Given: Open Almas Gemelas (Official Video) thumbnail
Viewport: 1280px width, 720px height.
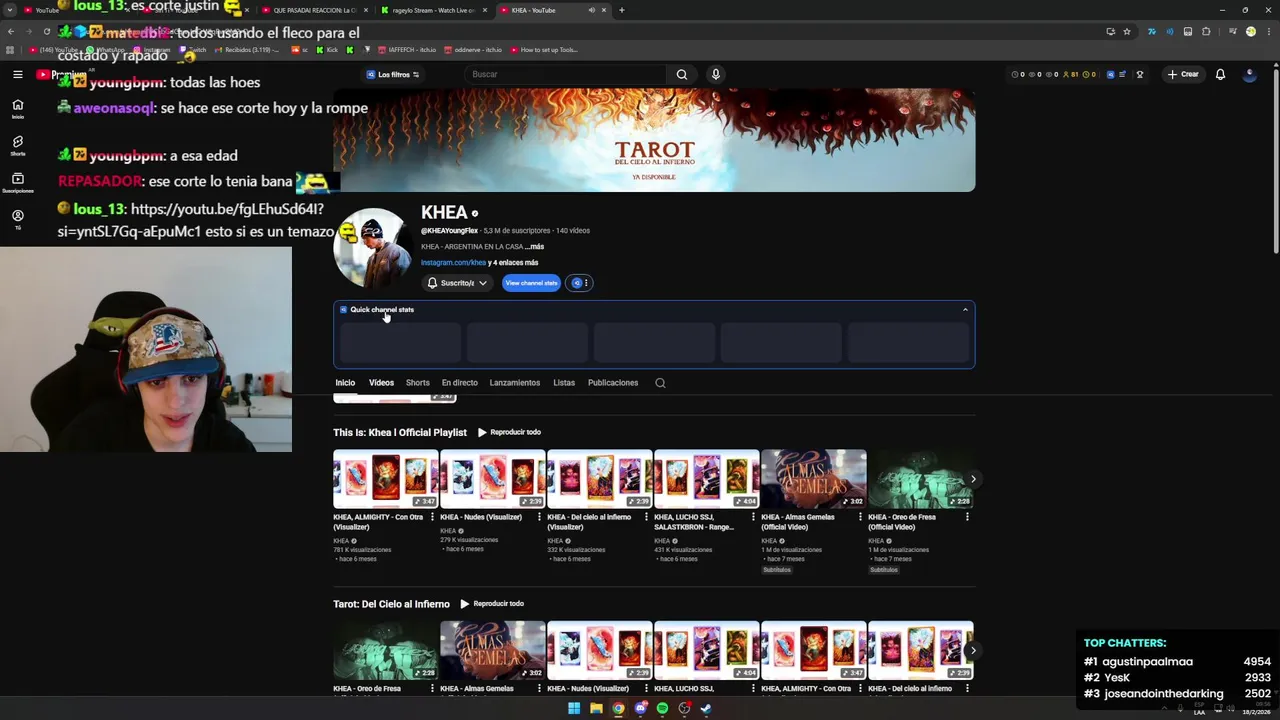Looking at the screenshot, I should [814, 479].
